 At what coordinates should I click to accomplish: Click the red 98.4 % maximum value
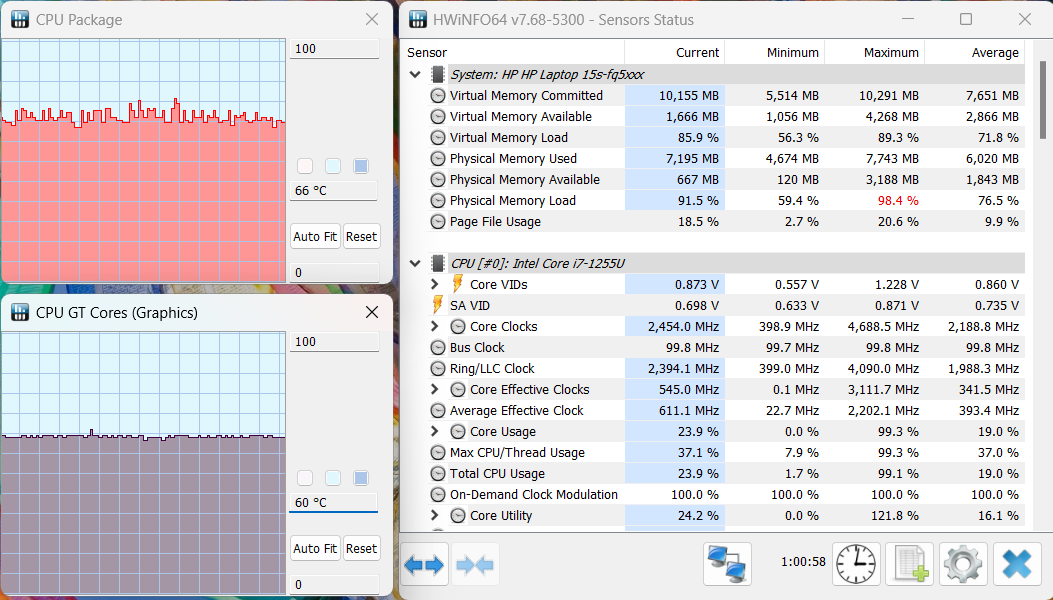[898, 200]
